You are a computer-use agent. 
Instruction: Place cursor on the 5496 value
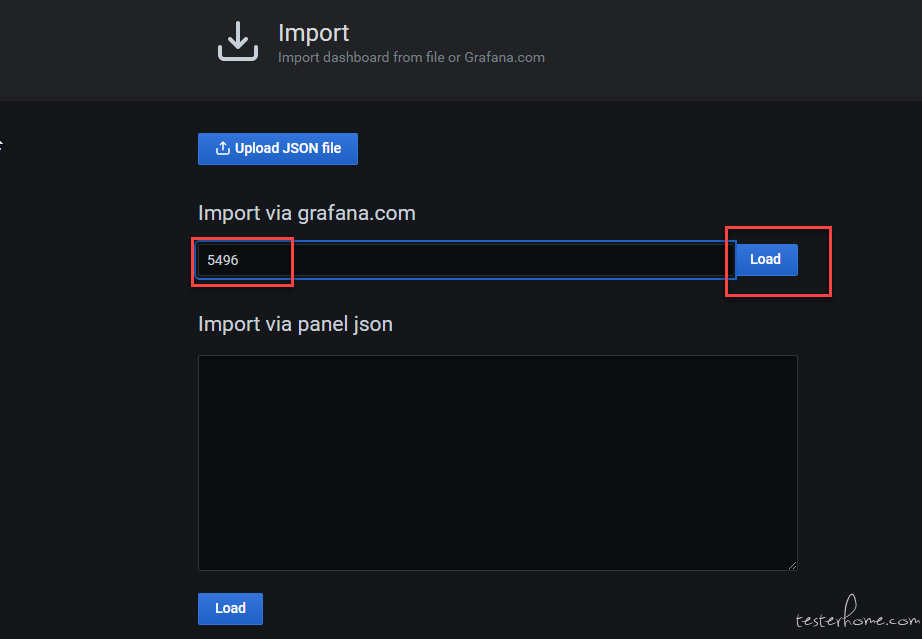223,260
